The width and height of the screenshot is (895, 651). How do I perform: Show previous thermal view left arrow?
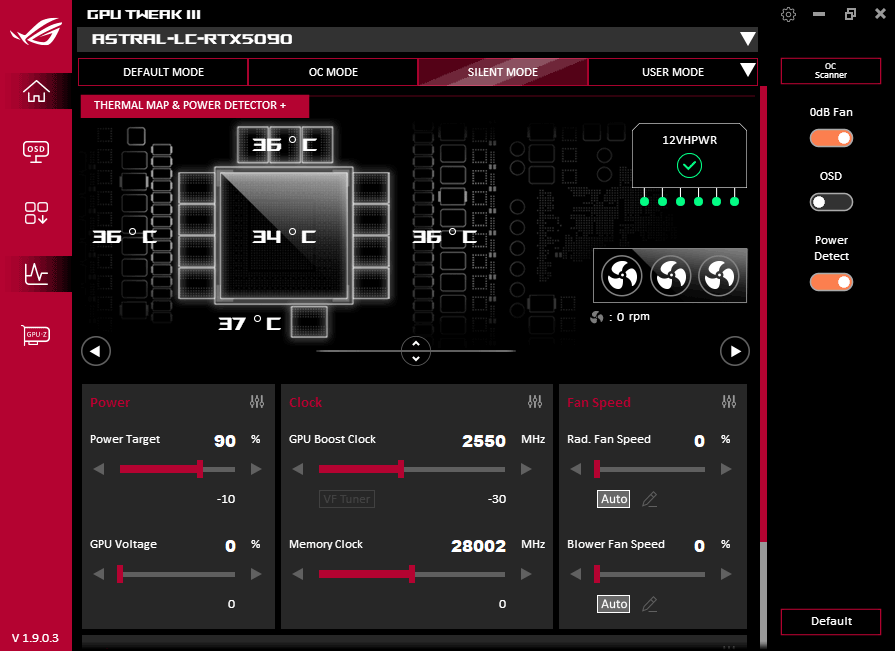pyautogui.click(x=96, y=351)
